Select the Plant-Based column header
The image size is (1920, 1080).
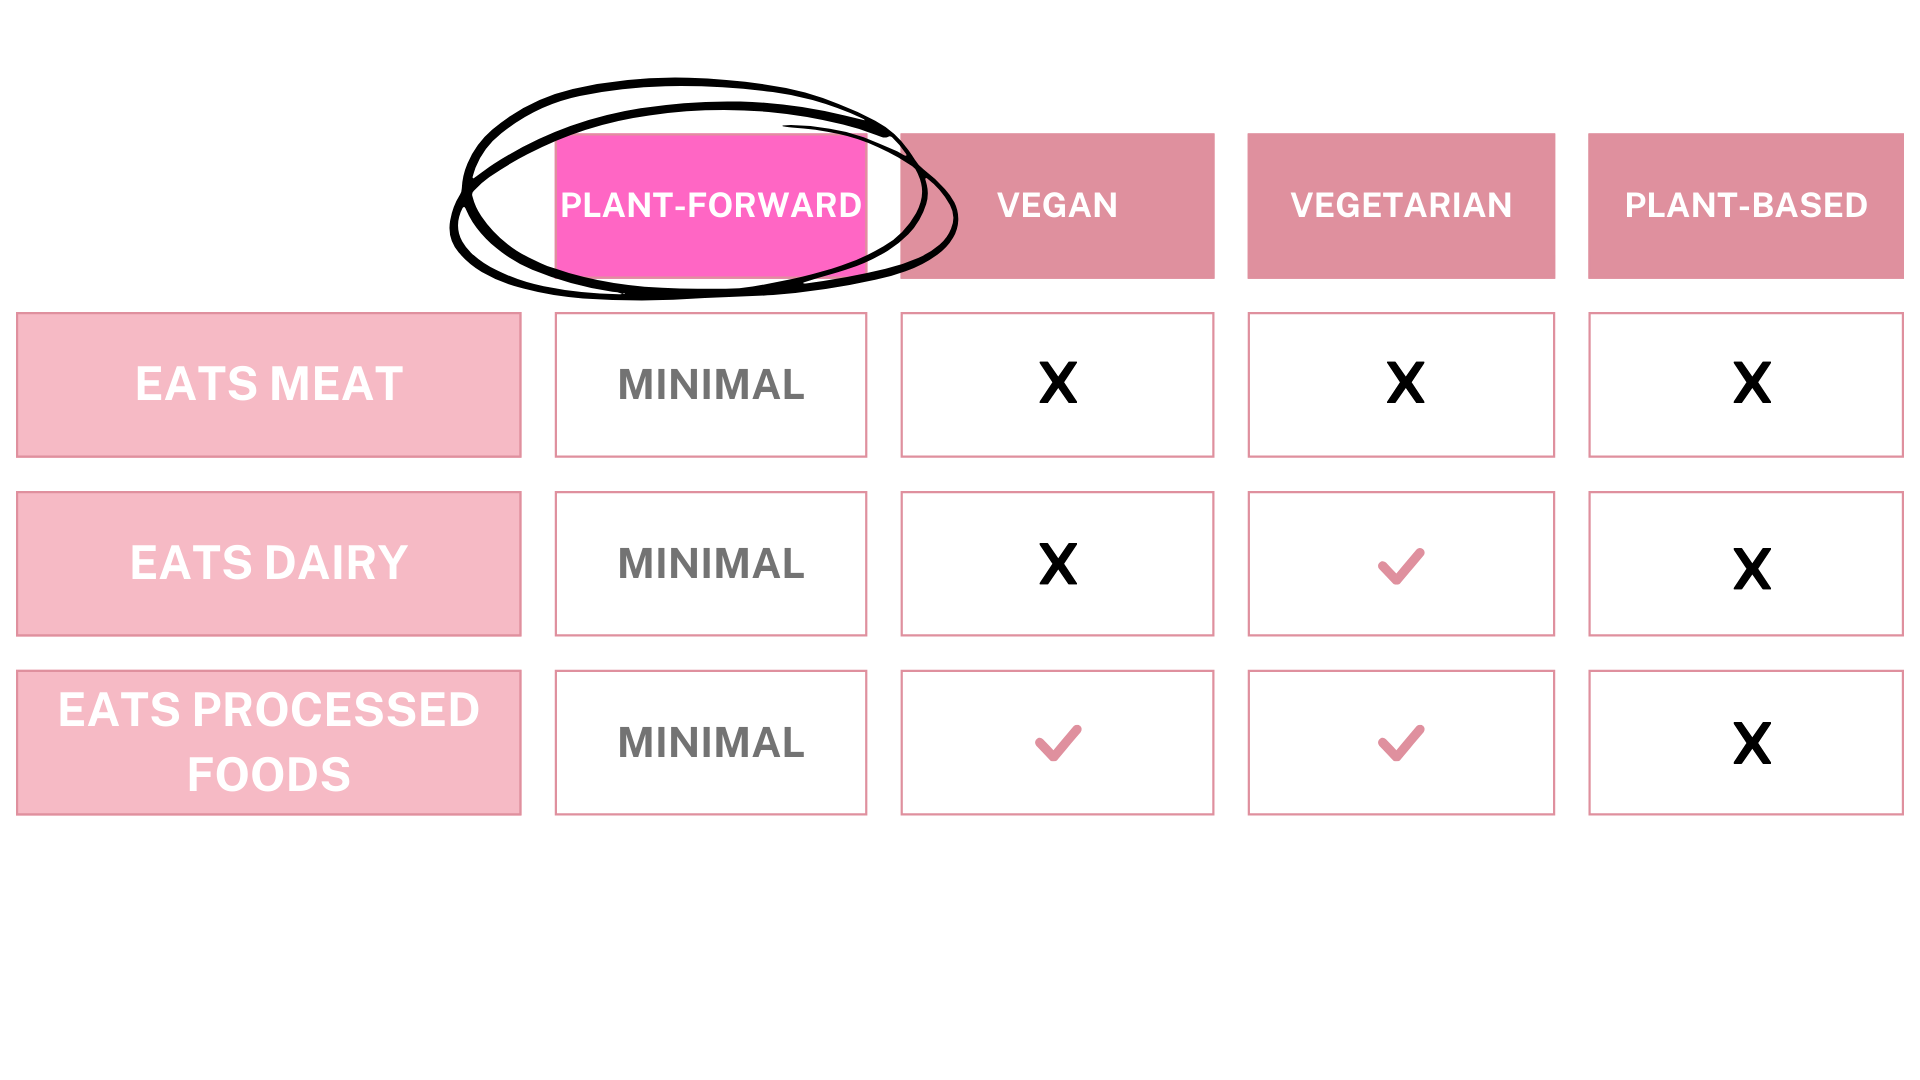[x=1746, y=205]
